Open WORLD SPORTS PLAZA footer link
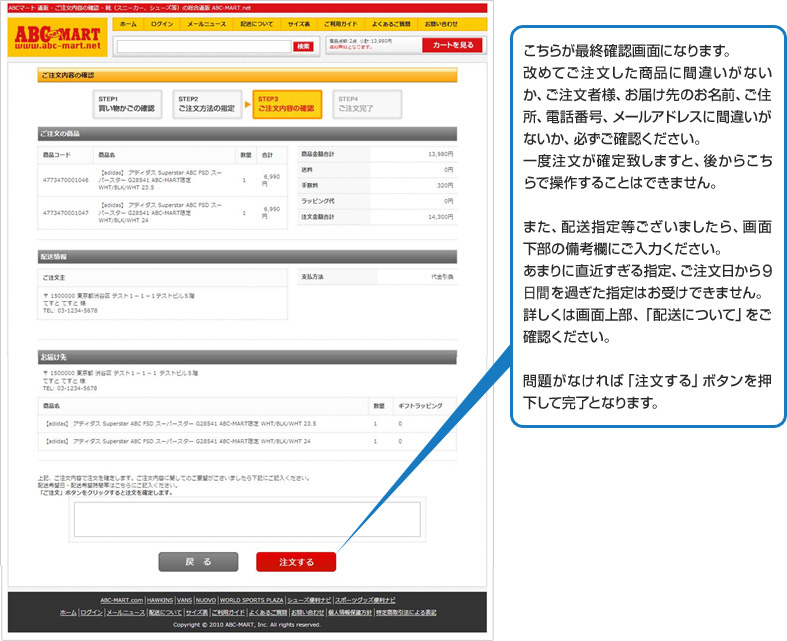 pos(251,600)
